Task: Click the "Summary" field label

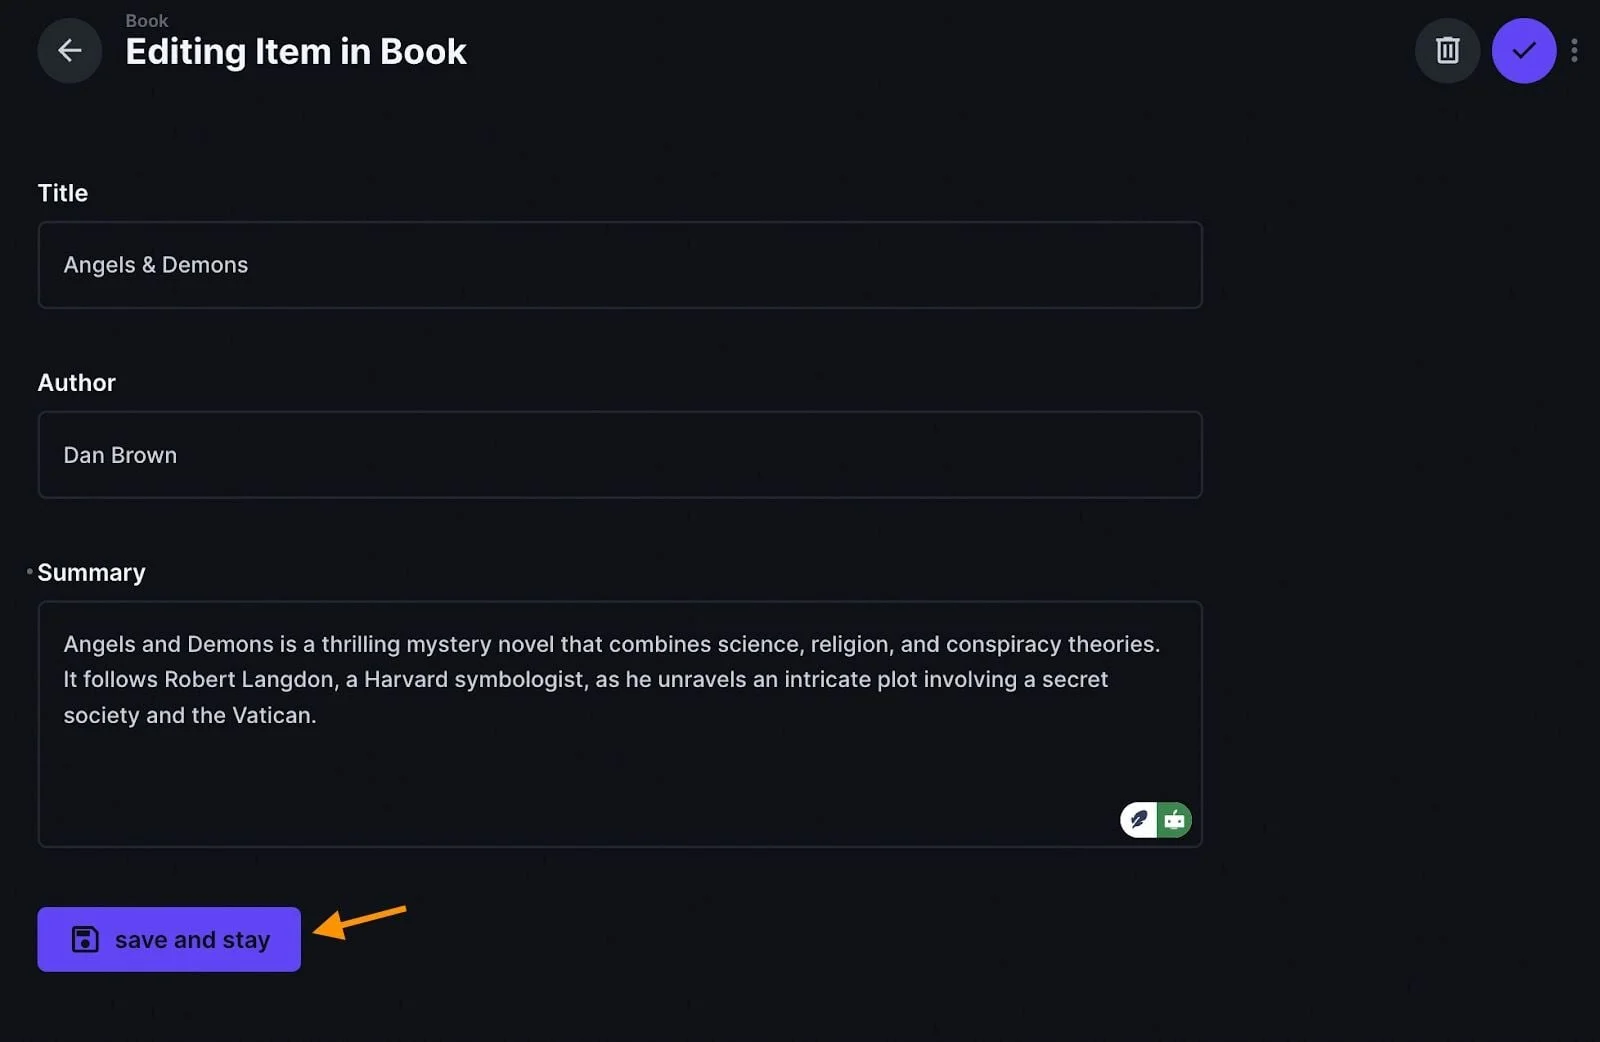Action: pos(91,573)
